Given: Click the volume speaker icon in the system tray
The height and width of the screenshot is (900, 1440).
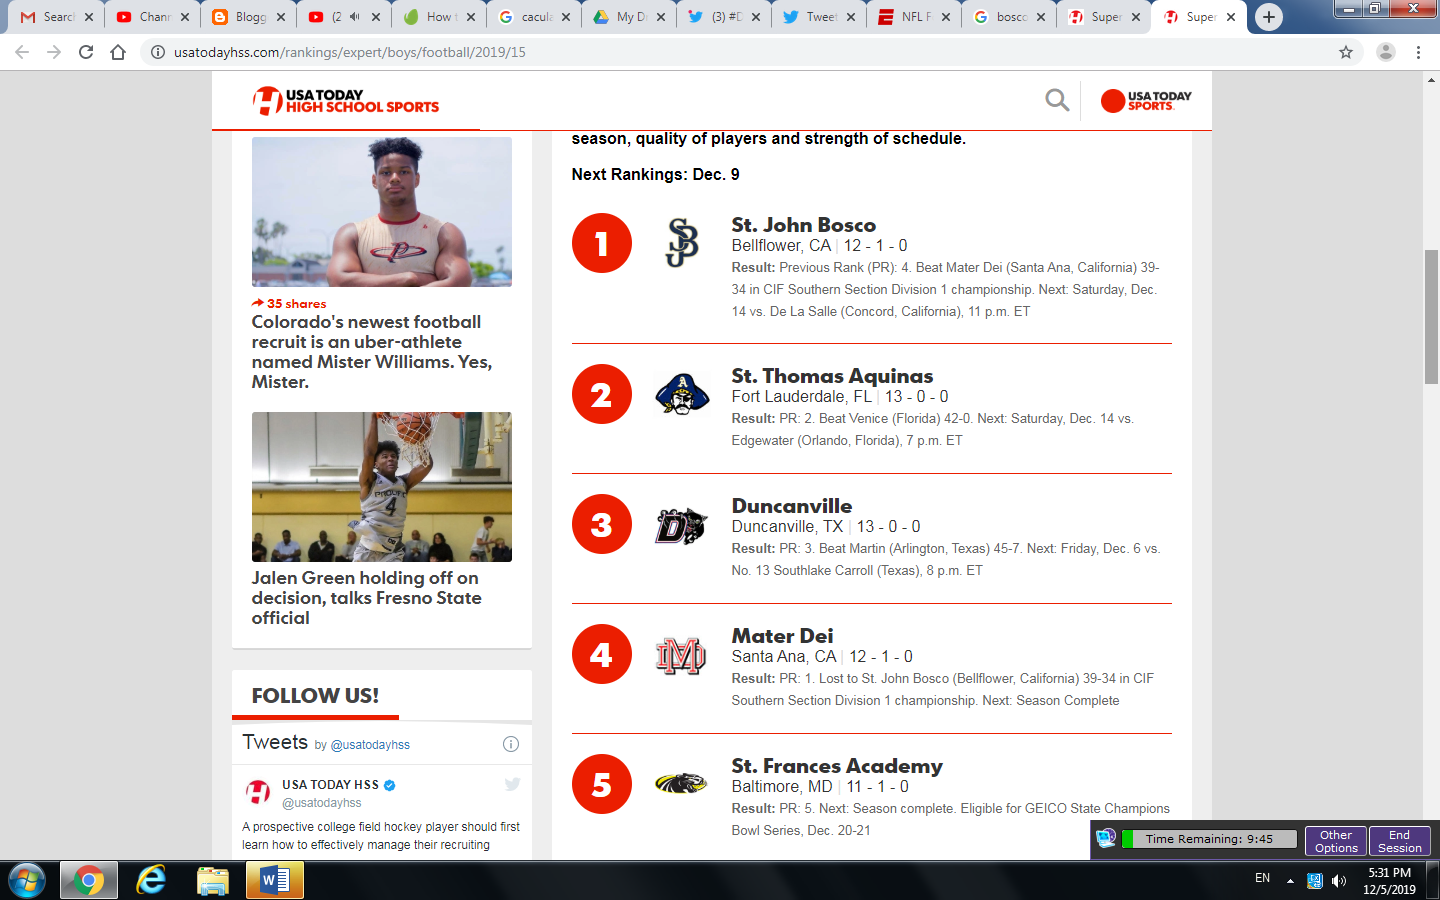Looking at the screenshot, I should [x=1339, y=881].
